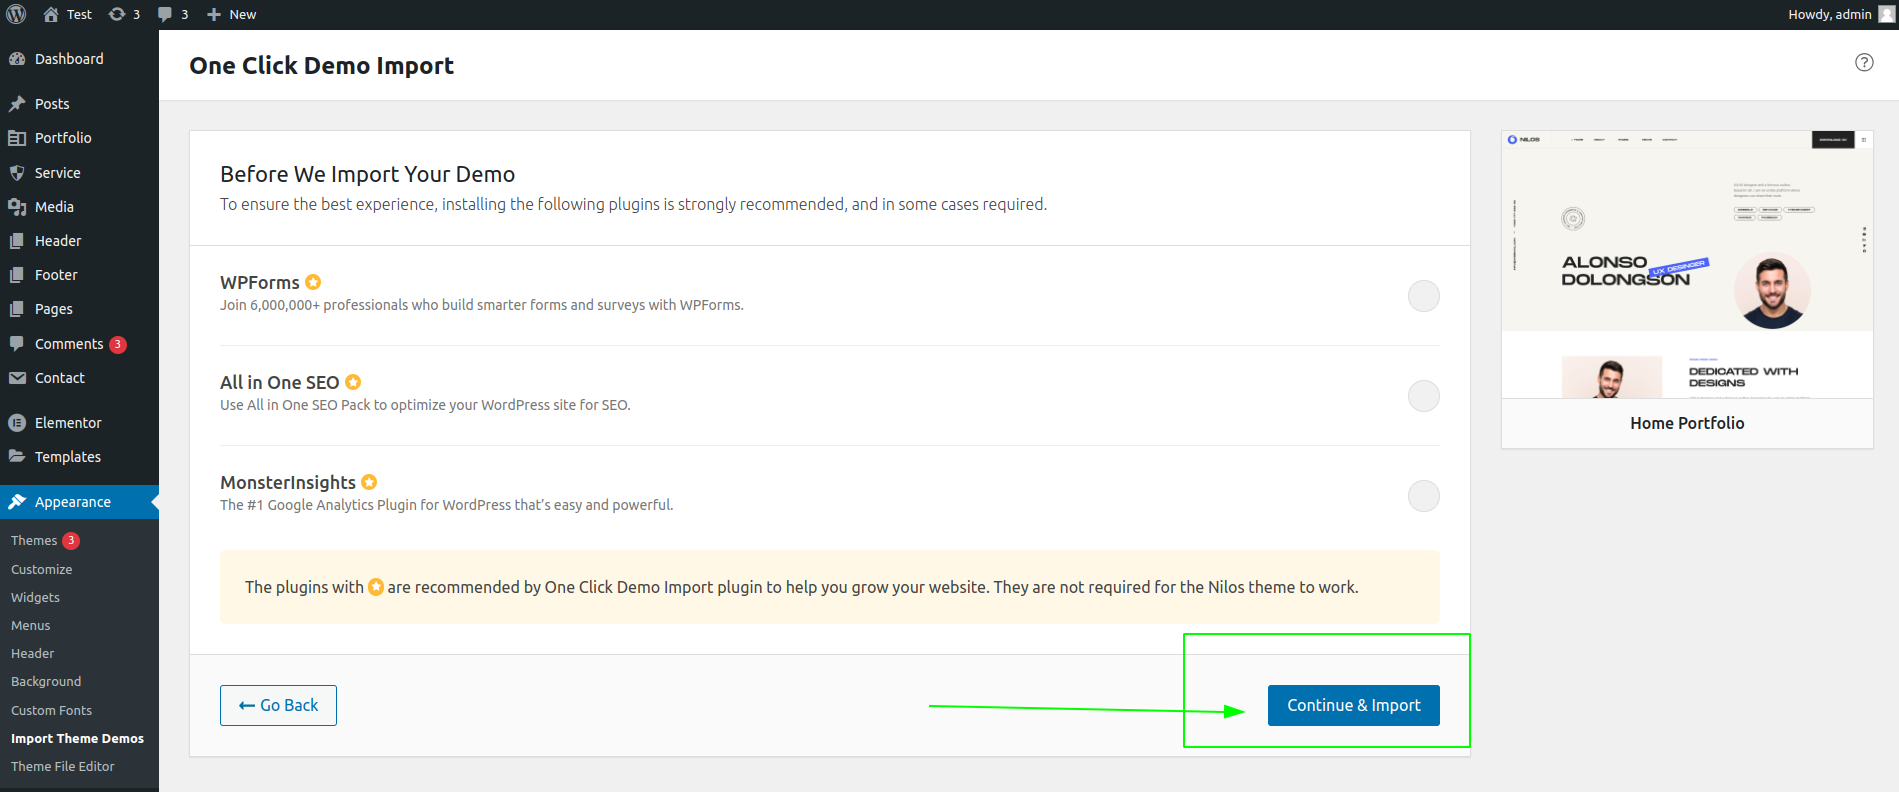Viewport: 1899px width, 792px height.
Task: Open the Widgets submenu link
Action: point(35,597)
